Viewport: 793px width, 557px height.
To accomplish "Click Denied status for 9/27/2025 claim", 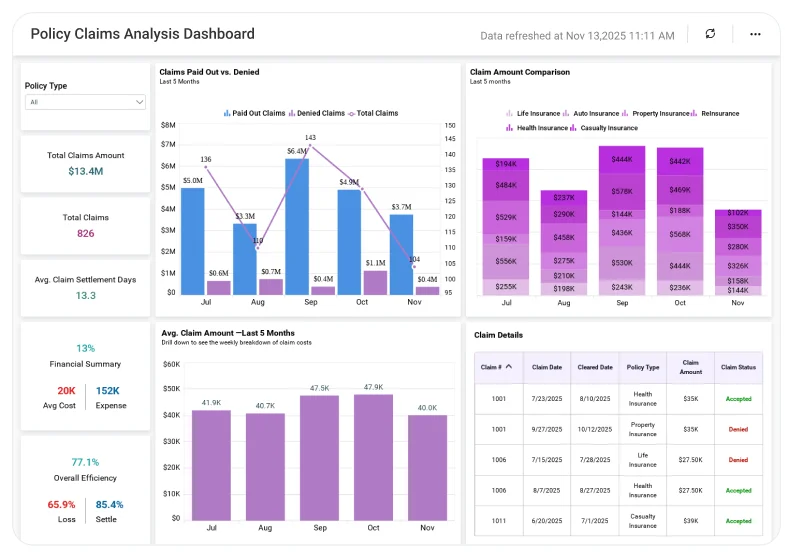I will tap(738, 429).
